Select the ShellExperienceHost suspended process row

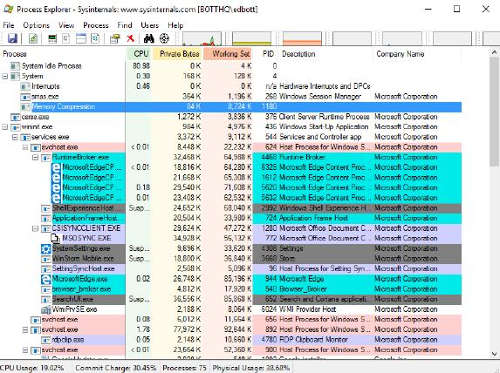click(x=231, y=208)
